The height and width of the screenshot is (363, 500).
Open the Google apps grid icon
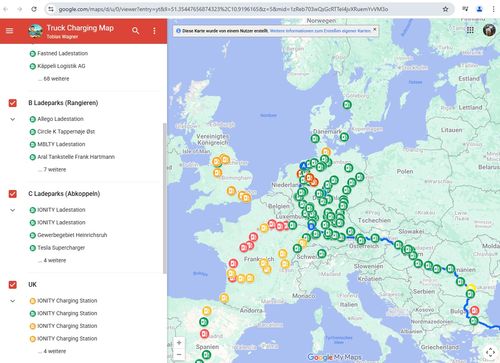tap(470, 30)
